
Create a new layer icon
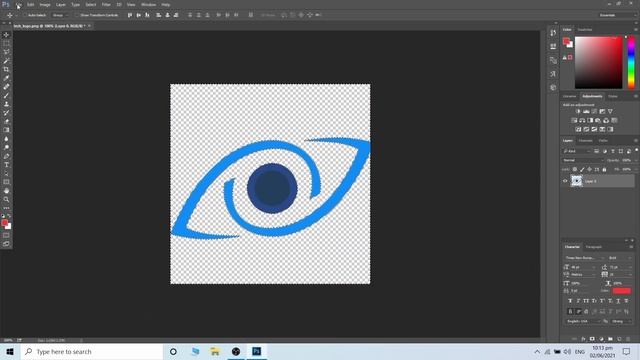(x=619, y=339)
